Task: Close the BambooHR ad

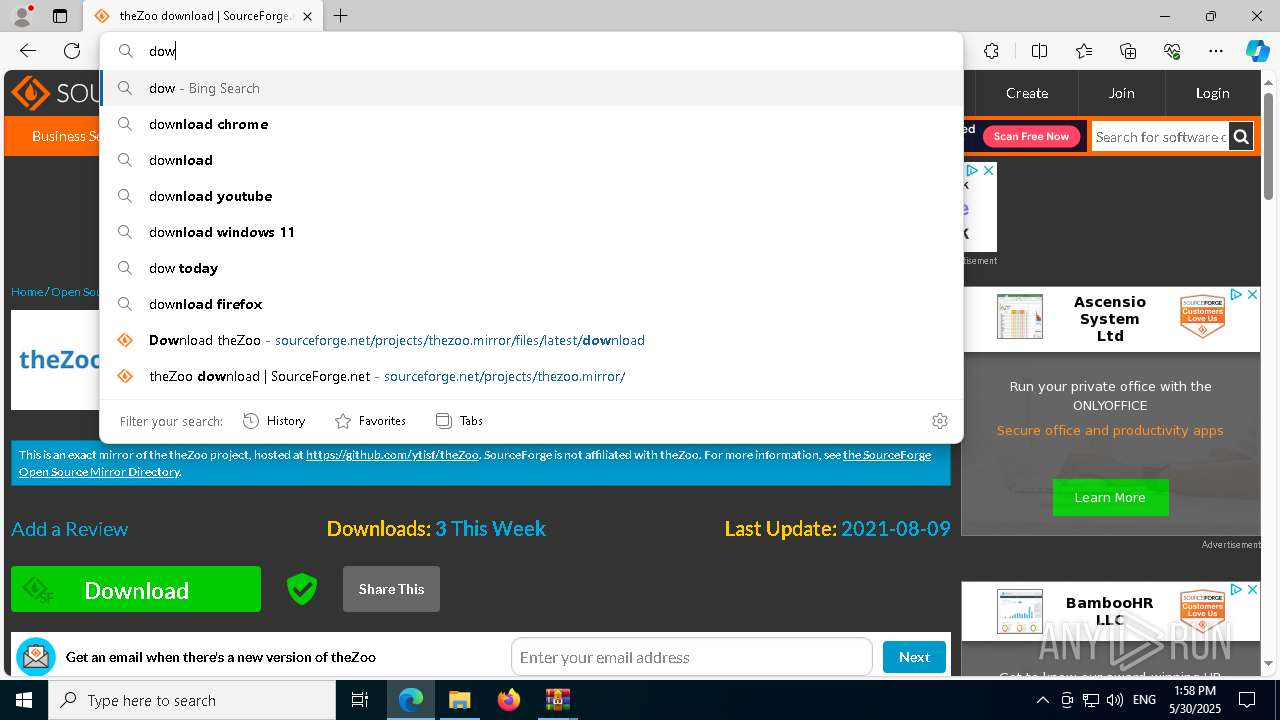Action: pos(1251,590)
